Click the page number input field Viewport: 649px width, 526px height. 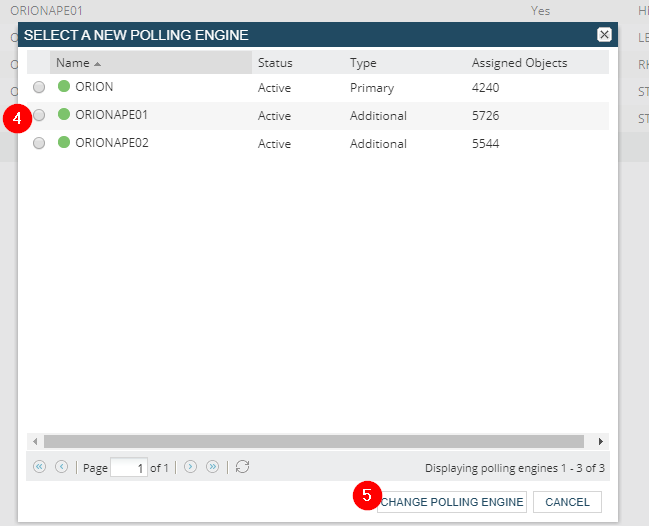(129, 468)
